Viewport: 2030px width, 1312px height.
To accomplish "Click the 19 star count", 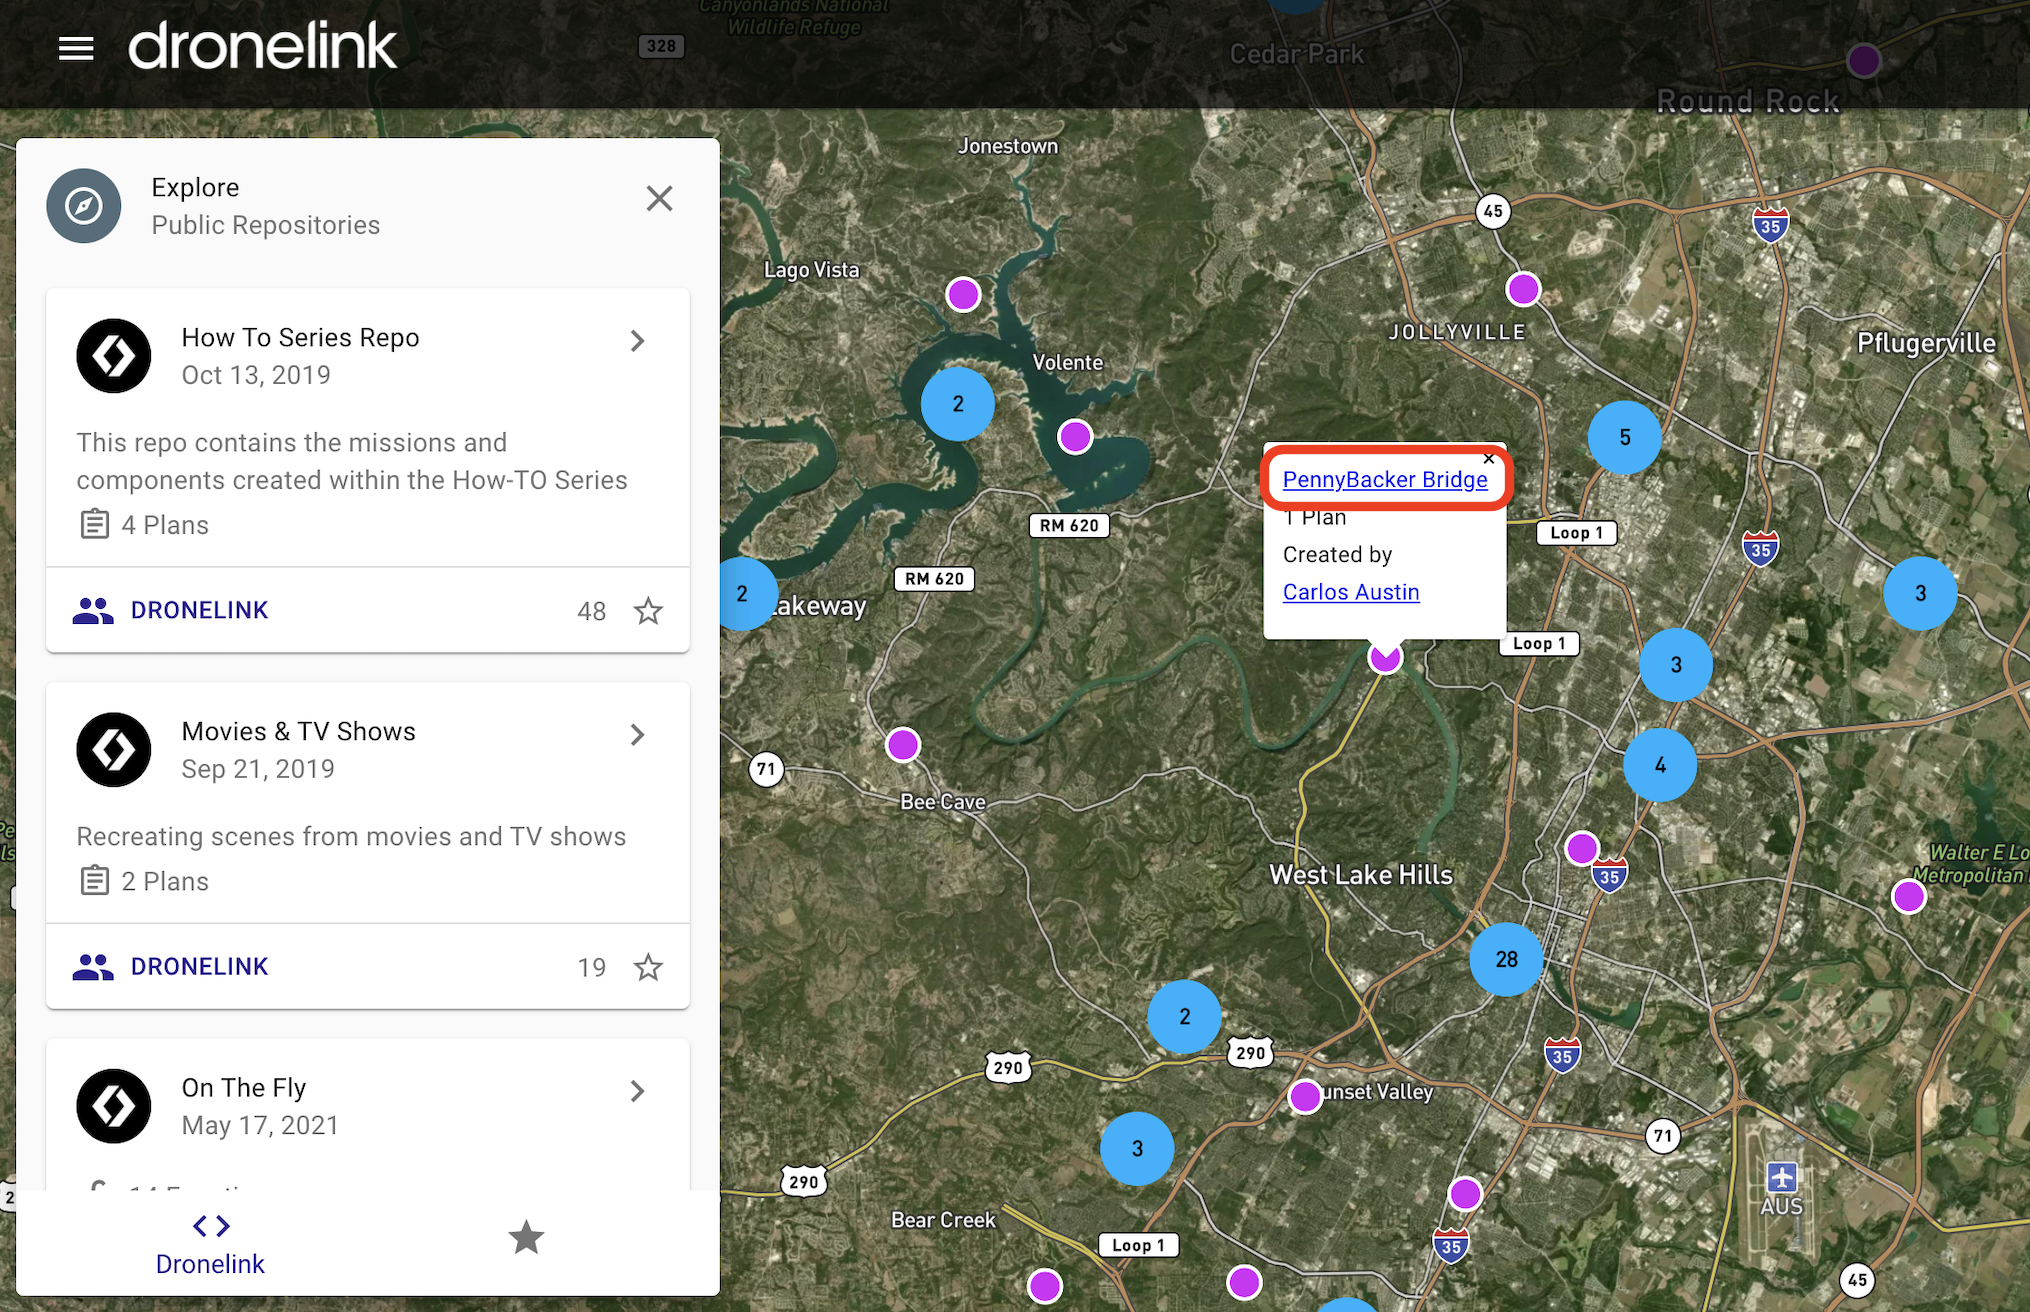I will (x=592, y=967).
